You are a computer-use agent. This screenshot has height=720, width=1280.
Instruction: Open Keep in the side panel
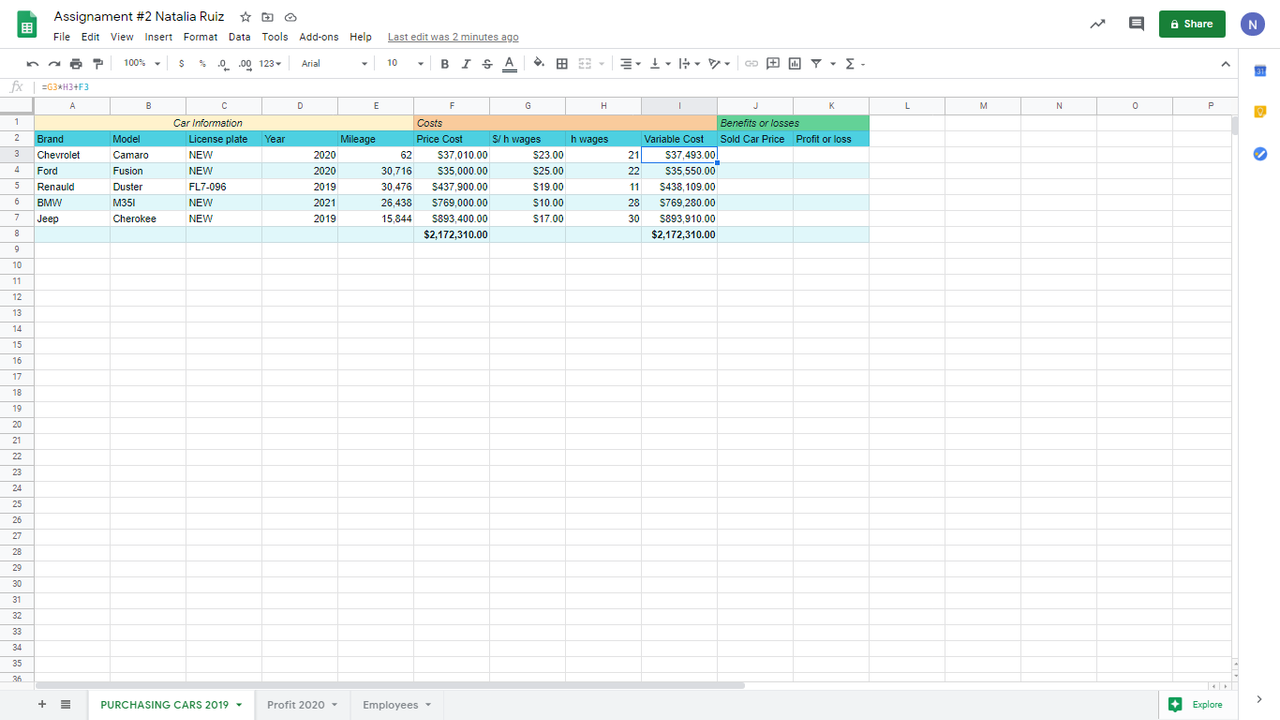click(1260, 111)
